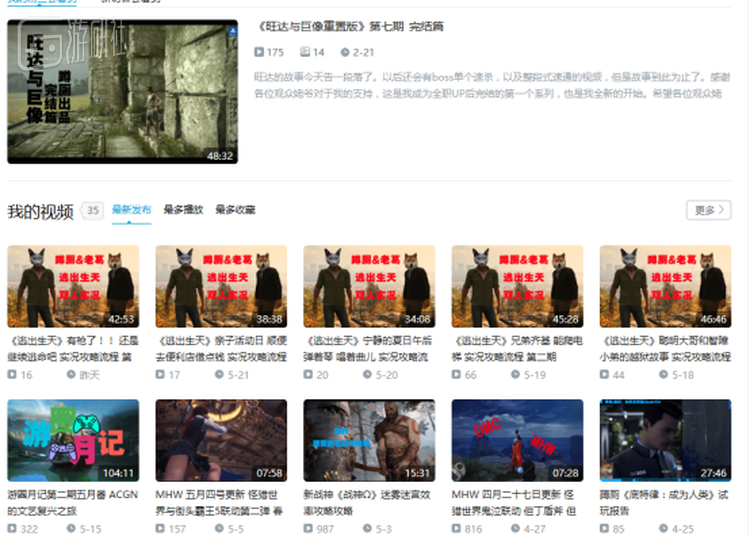Open the 38:38 逃出生天 video thumbnail
Viewport: 750px width, 536px height.
point(221,286)
